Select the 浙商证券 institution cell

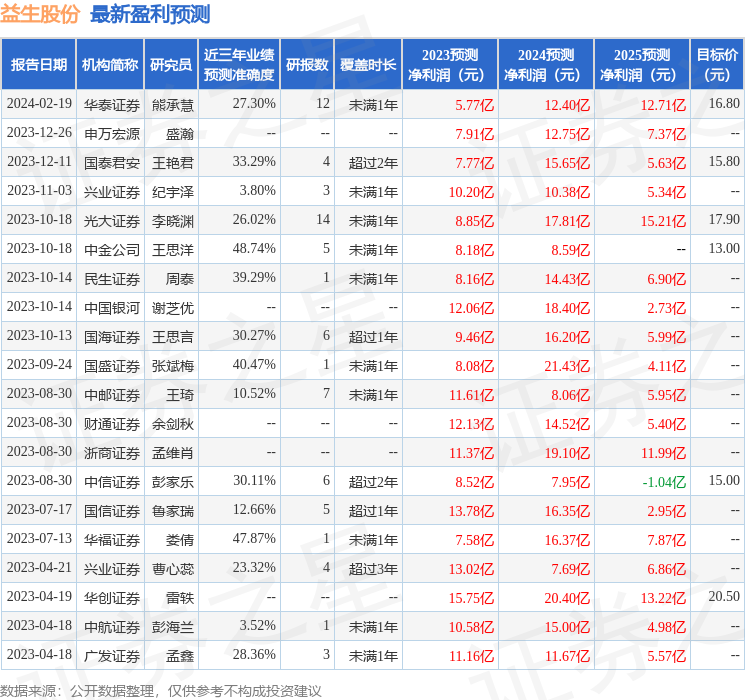tap(112, 452)
